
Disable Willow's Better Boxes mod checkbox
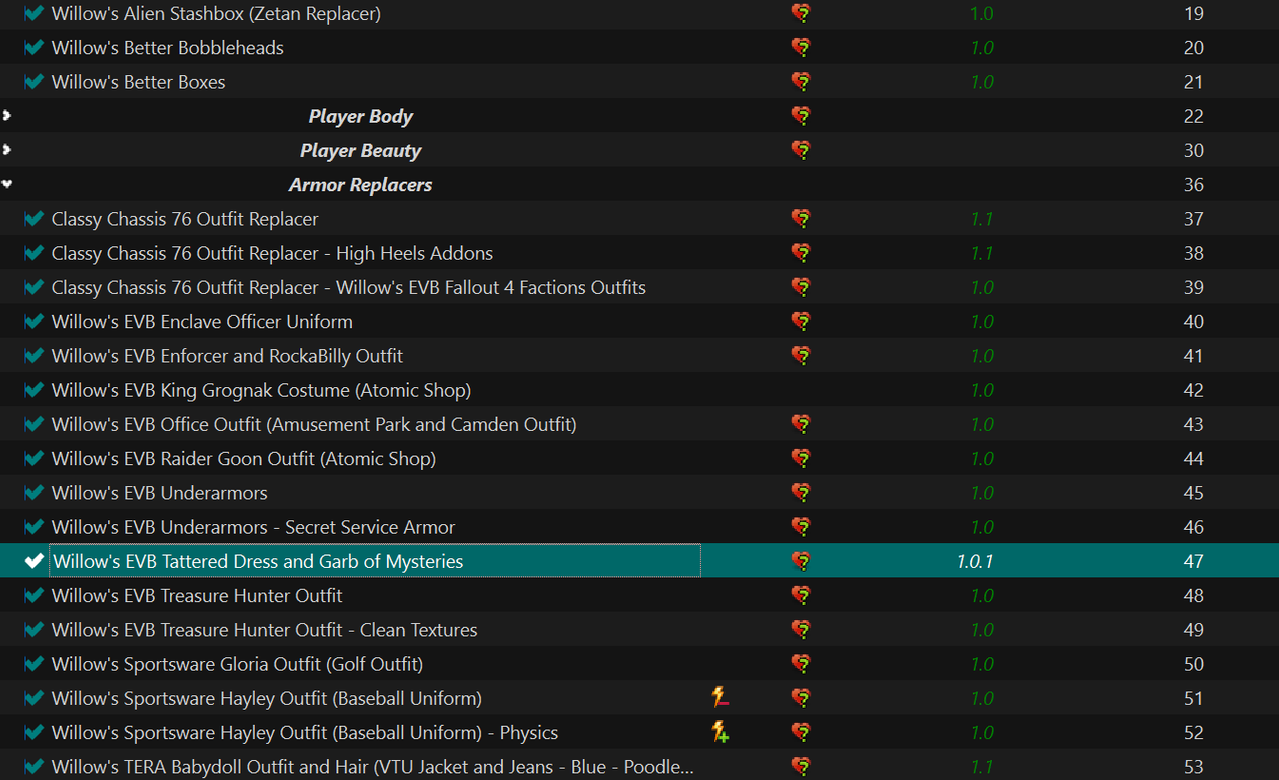tap(34, 82)
